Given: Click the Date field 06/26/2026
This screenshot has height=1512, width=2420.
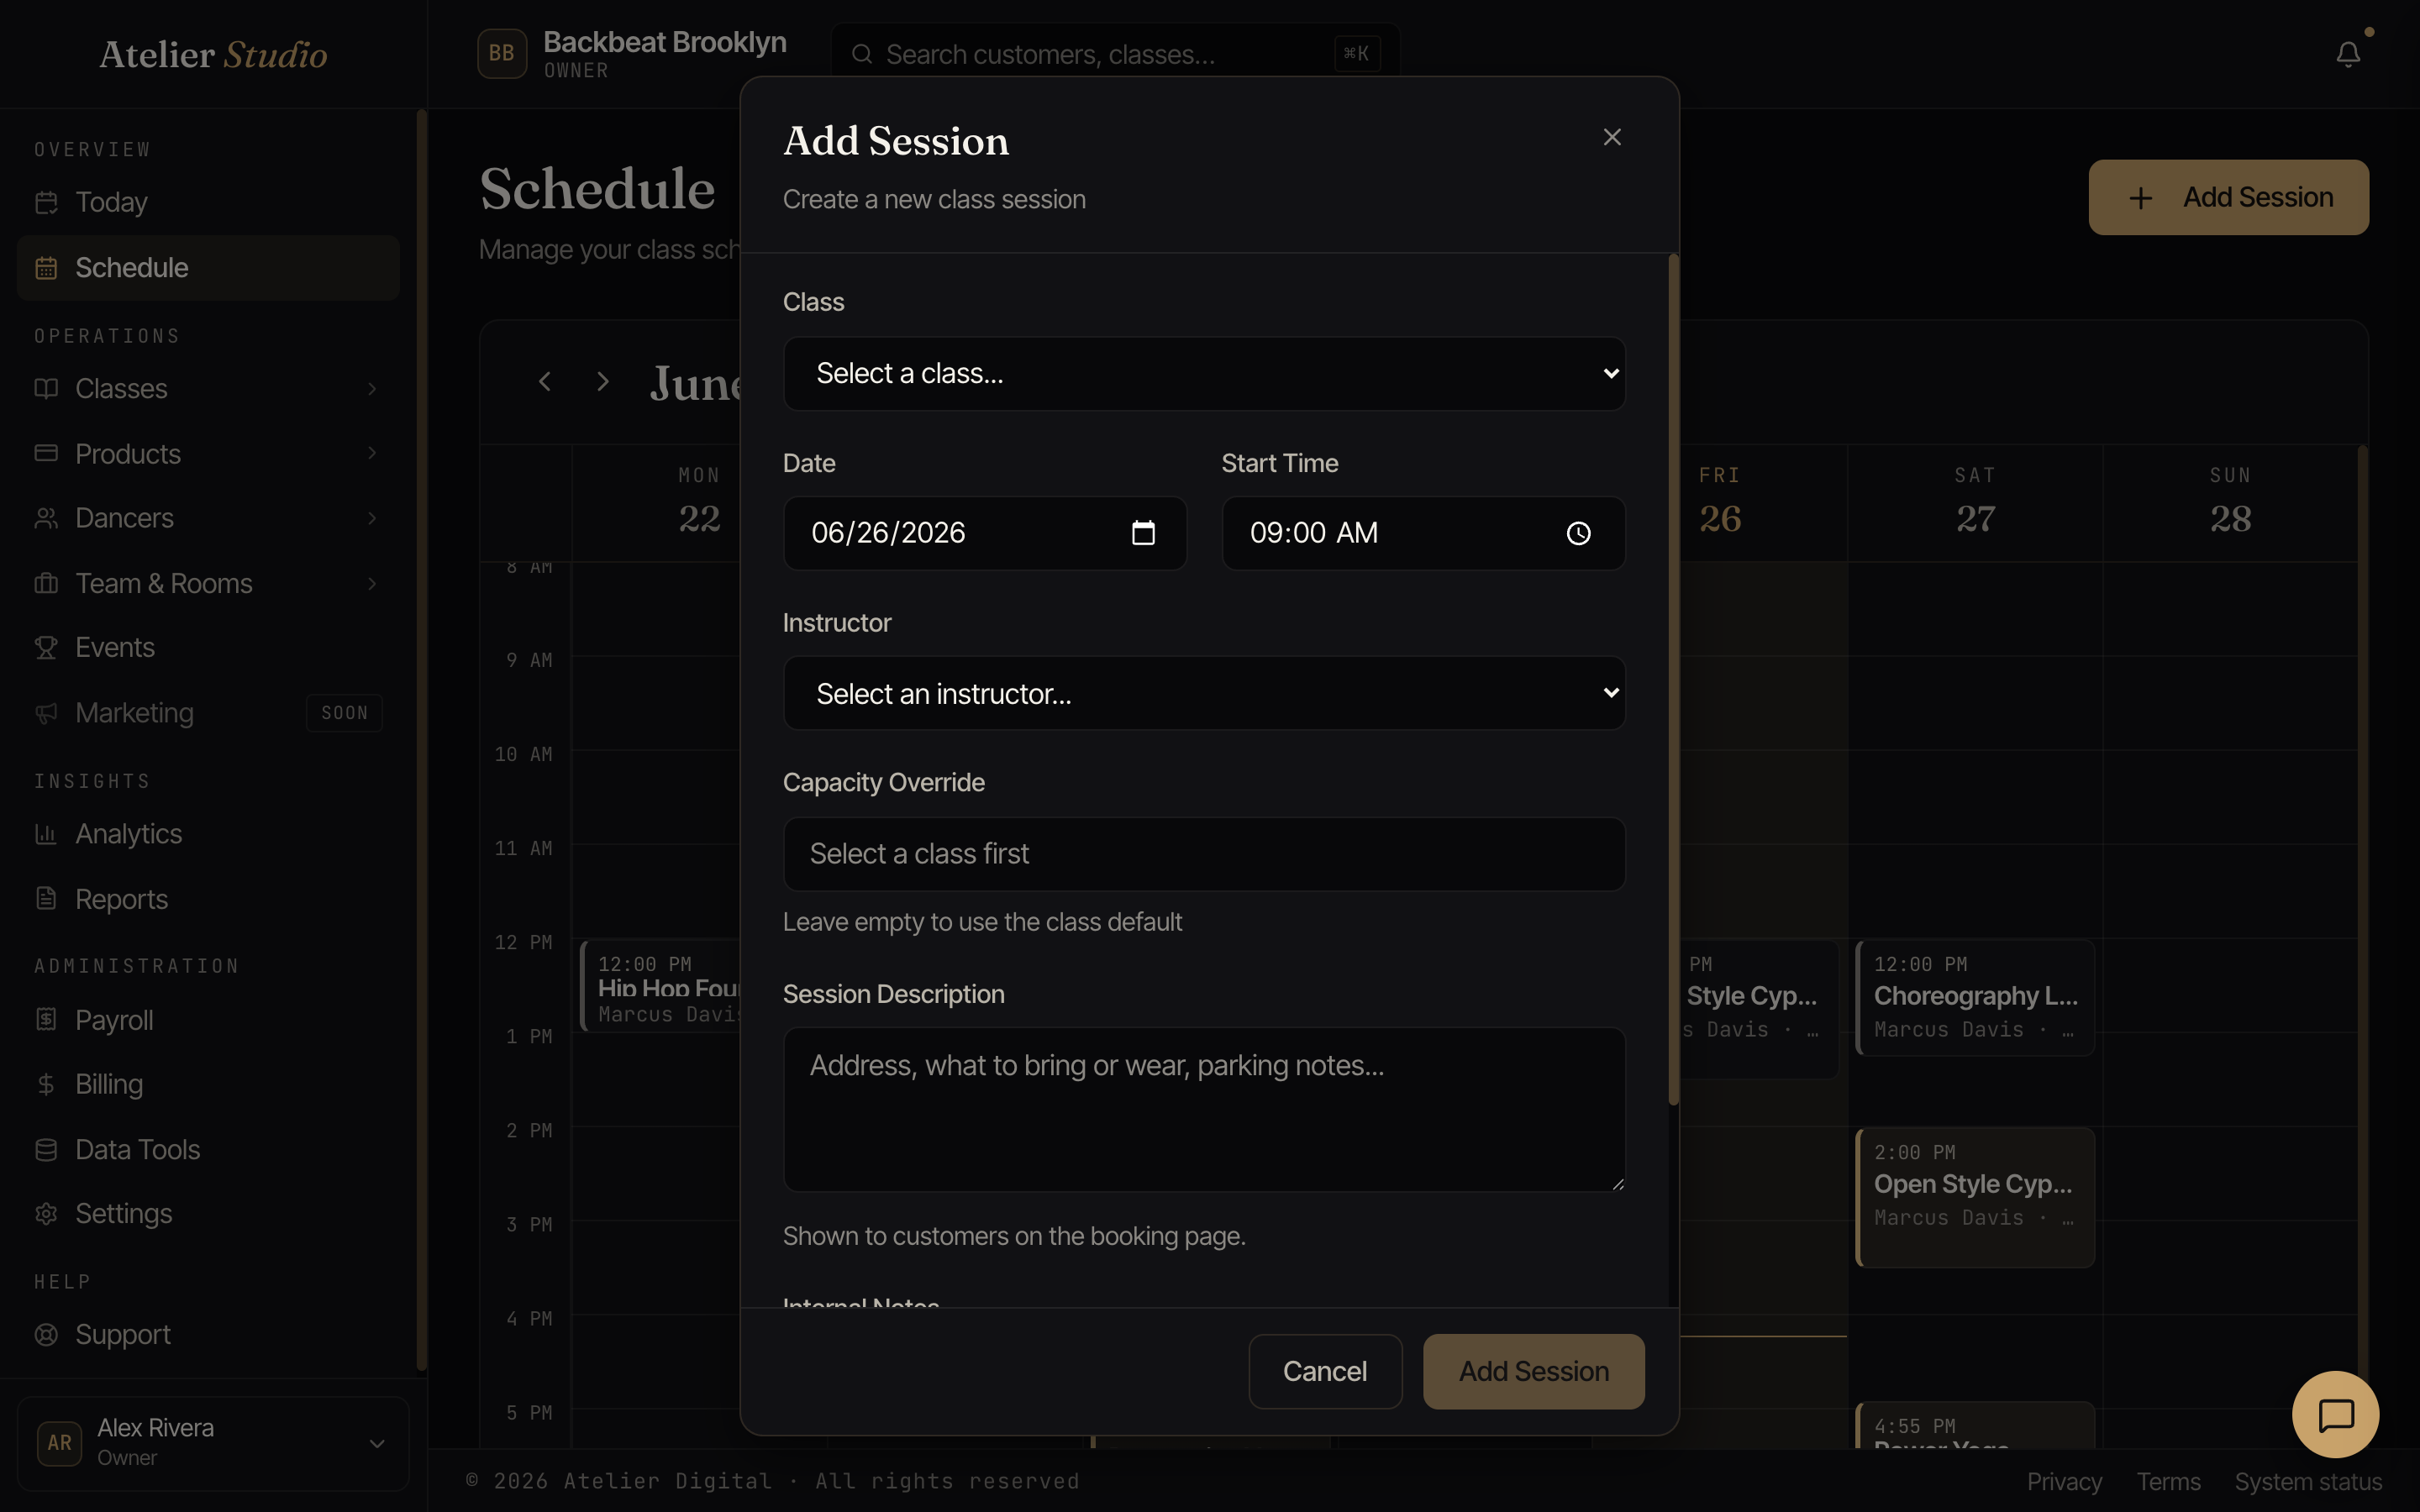Looking at the screenshot, I should [x=985, y=533].
